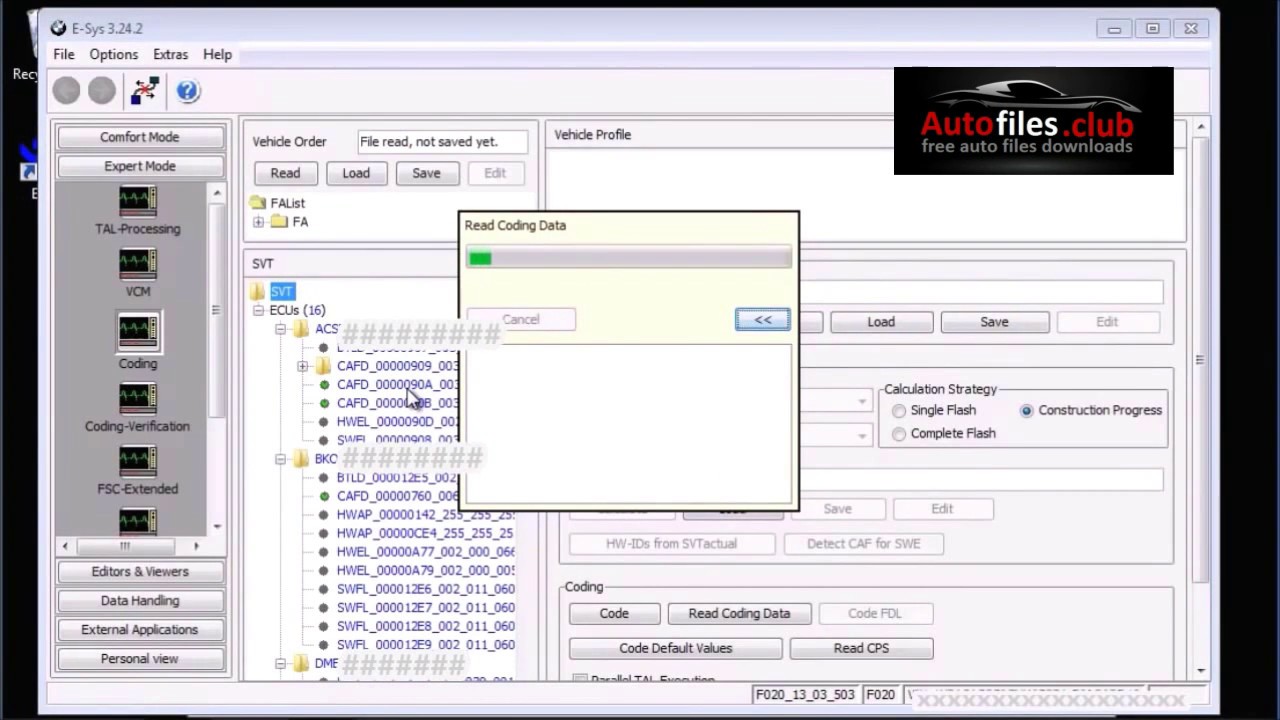Screen dimensions: 1280x720
Task: Select the HWEL_0000090D tree entry
Action: coord(397,422)
